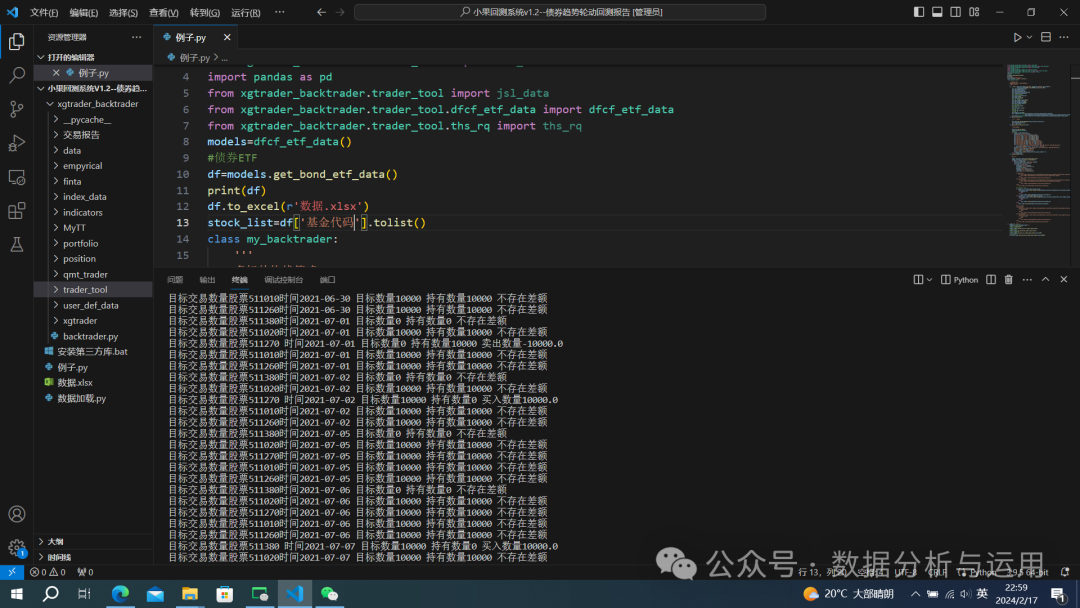This screenshot has height=608, width=1080.
Task: Switch to the 调试控制台 panel tab
Action: (x=283, y=280)
